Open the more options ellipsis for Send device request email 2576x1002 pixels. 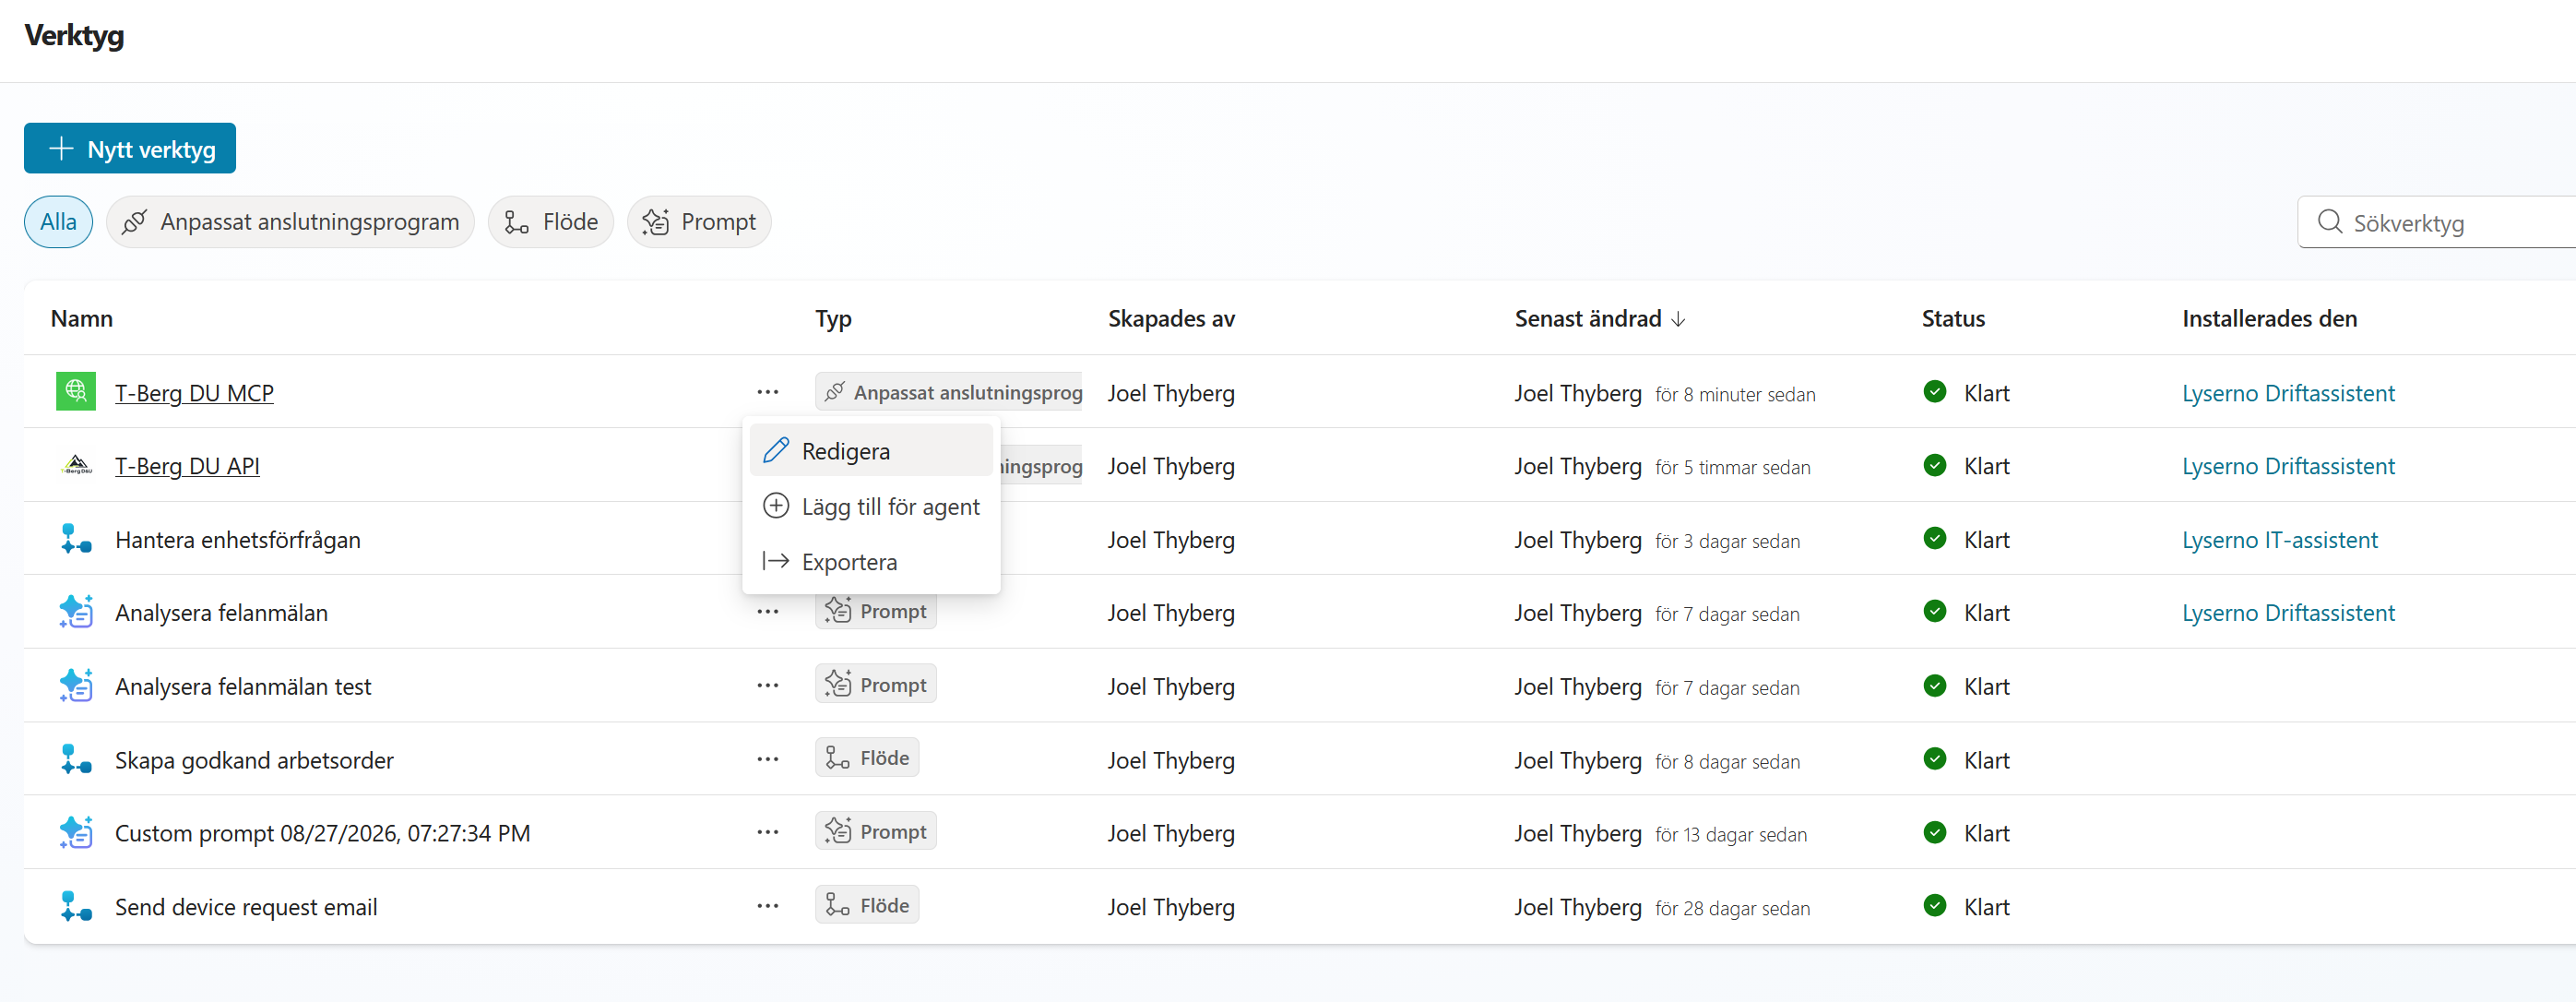[x=768, y=906]
